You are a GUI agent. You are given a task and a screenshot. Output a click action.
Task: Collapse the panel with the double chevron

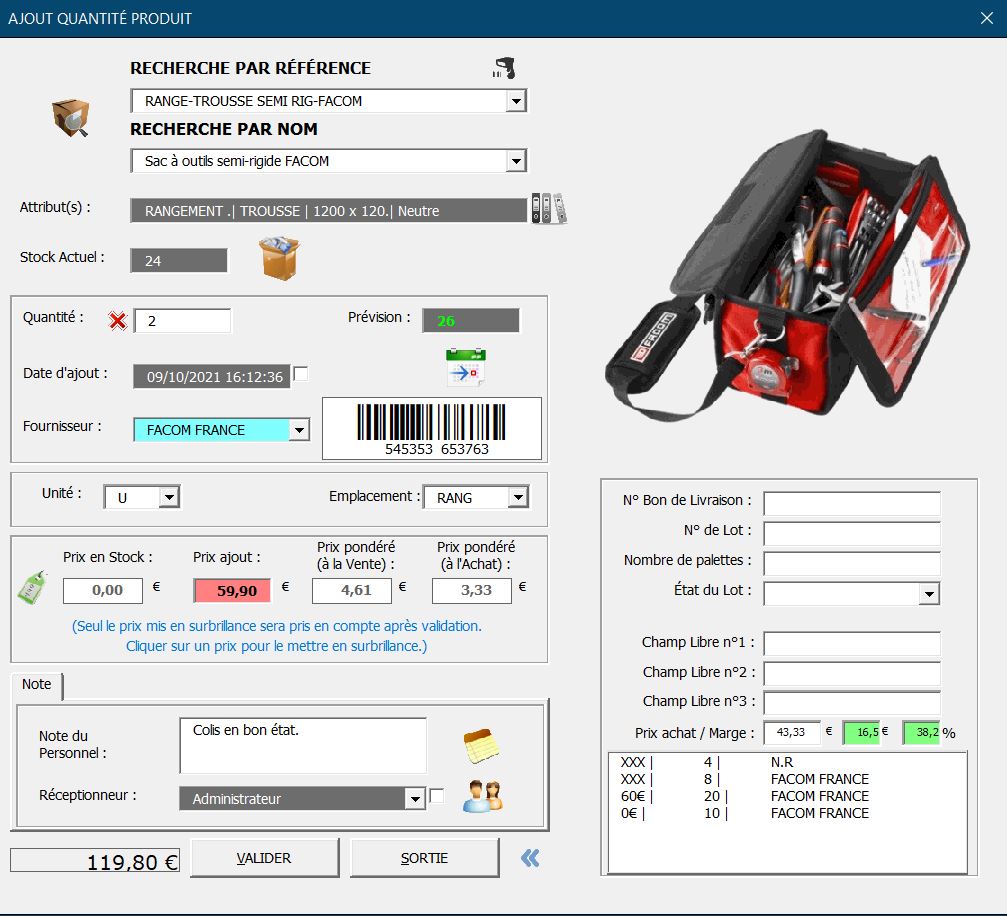point(531,858)
